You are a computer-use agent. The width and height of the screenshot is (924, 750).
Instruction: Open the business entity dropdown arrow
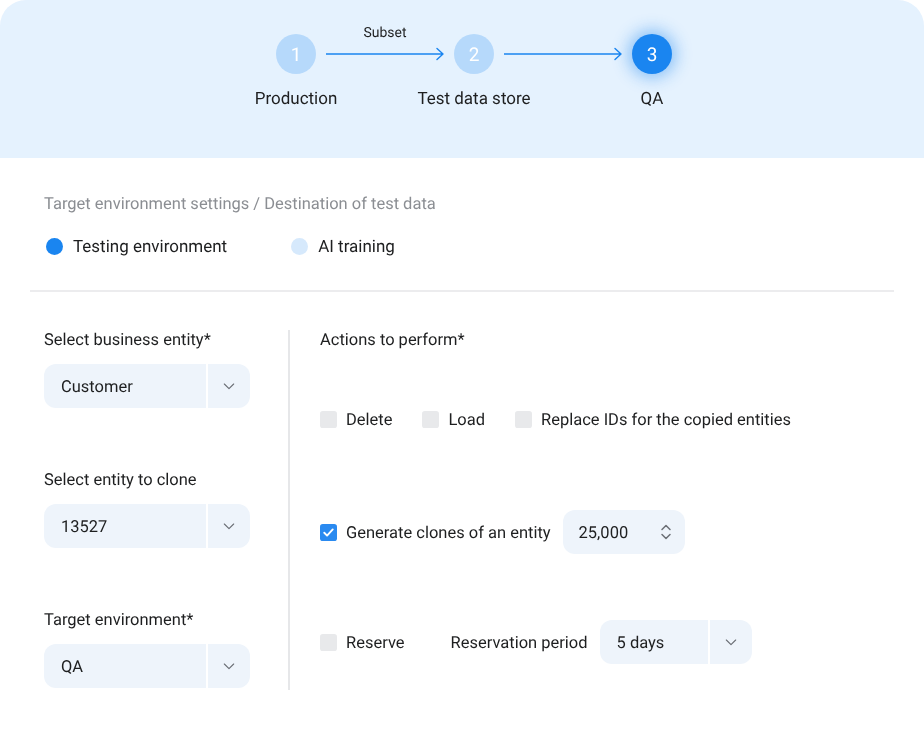(229, 386)
